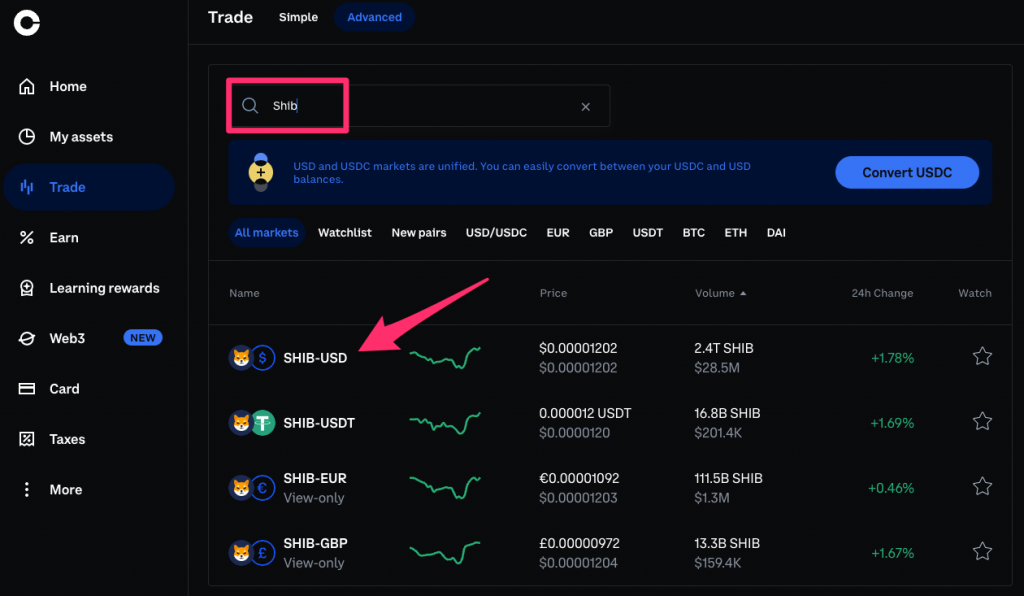Switch to the Simple trade tab
The width and height of the screenshot is (1024, 596).
[x=298, y=18]
